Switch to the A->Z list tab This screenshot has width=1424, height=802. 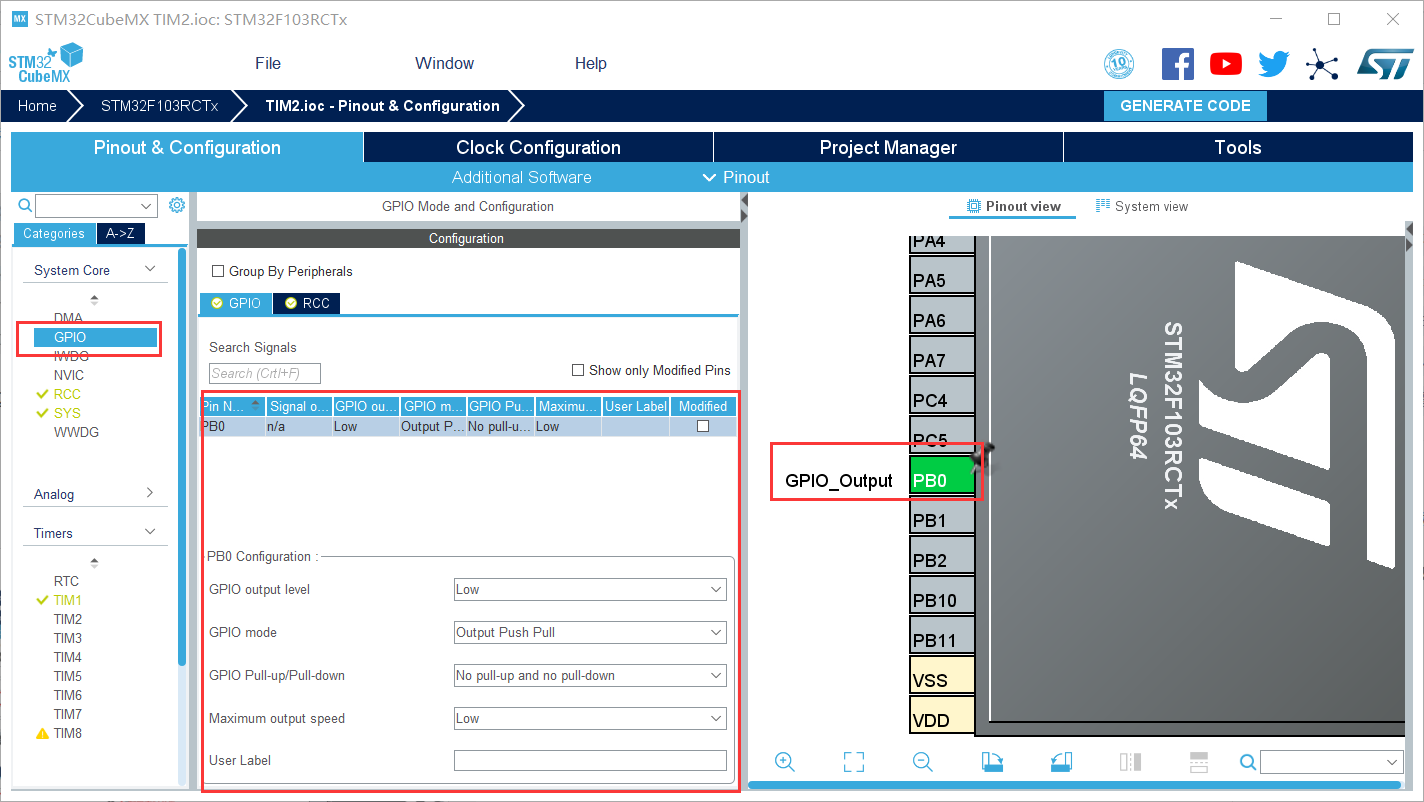[x=121, y=233]
